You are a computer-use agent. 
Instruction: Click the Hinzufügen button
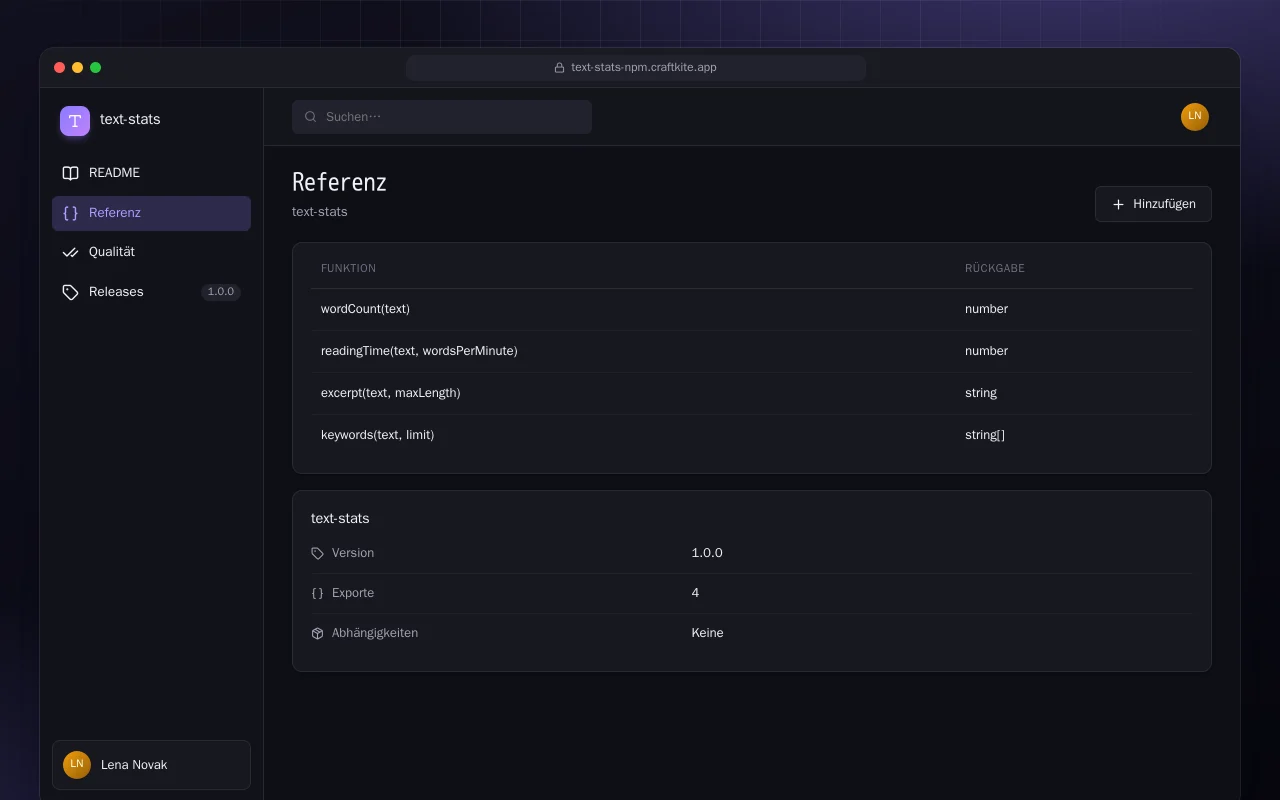point(1153,204)
